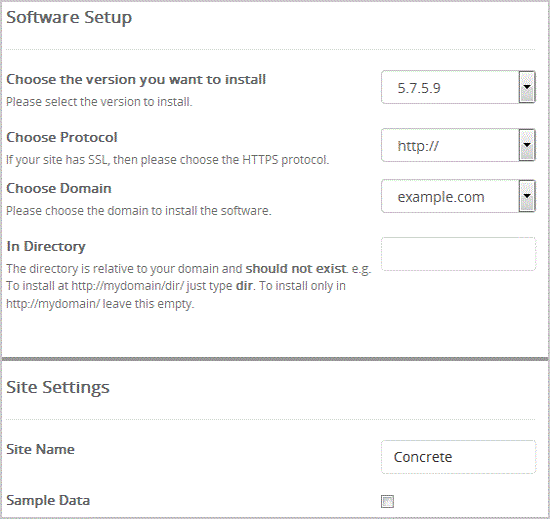Click the Software Setup heading
This screenshot has height=519, width=550.
click(69, 18)
